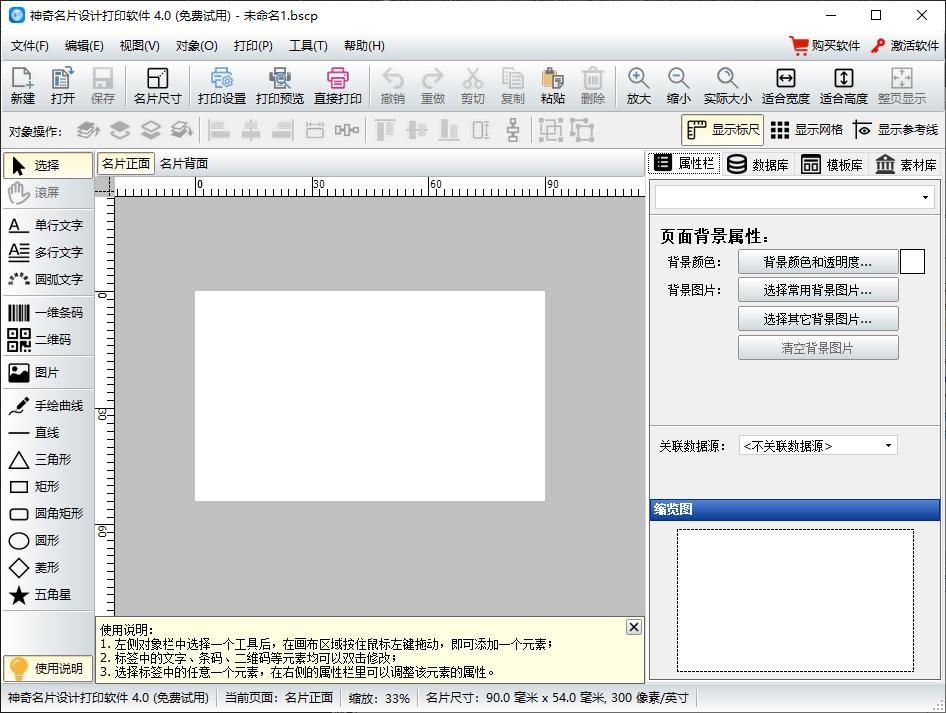946x713 pixels.
Task: Toggle 显示网格 grid display
Action: tap(807, 130)
